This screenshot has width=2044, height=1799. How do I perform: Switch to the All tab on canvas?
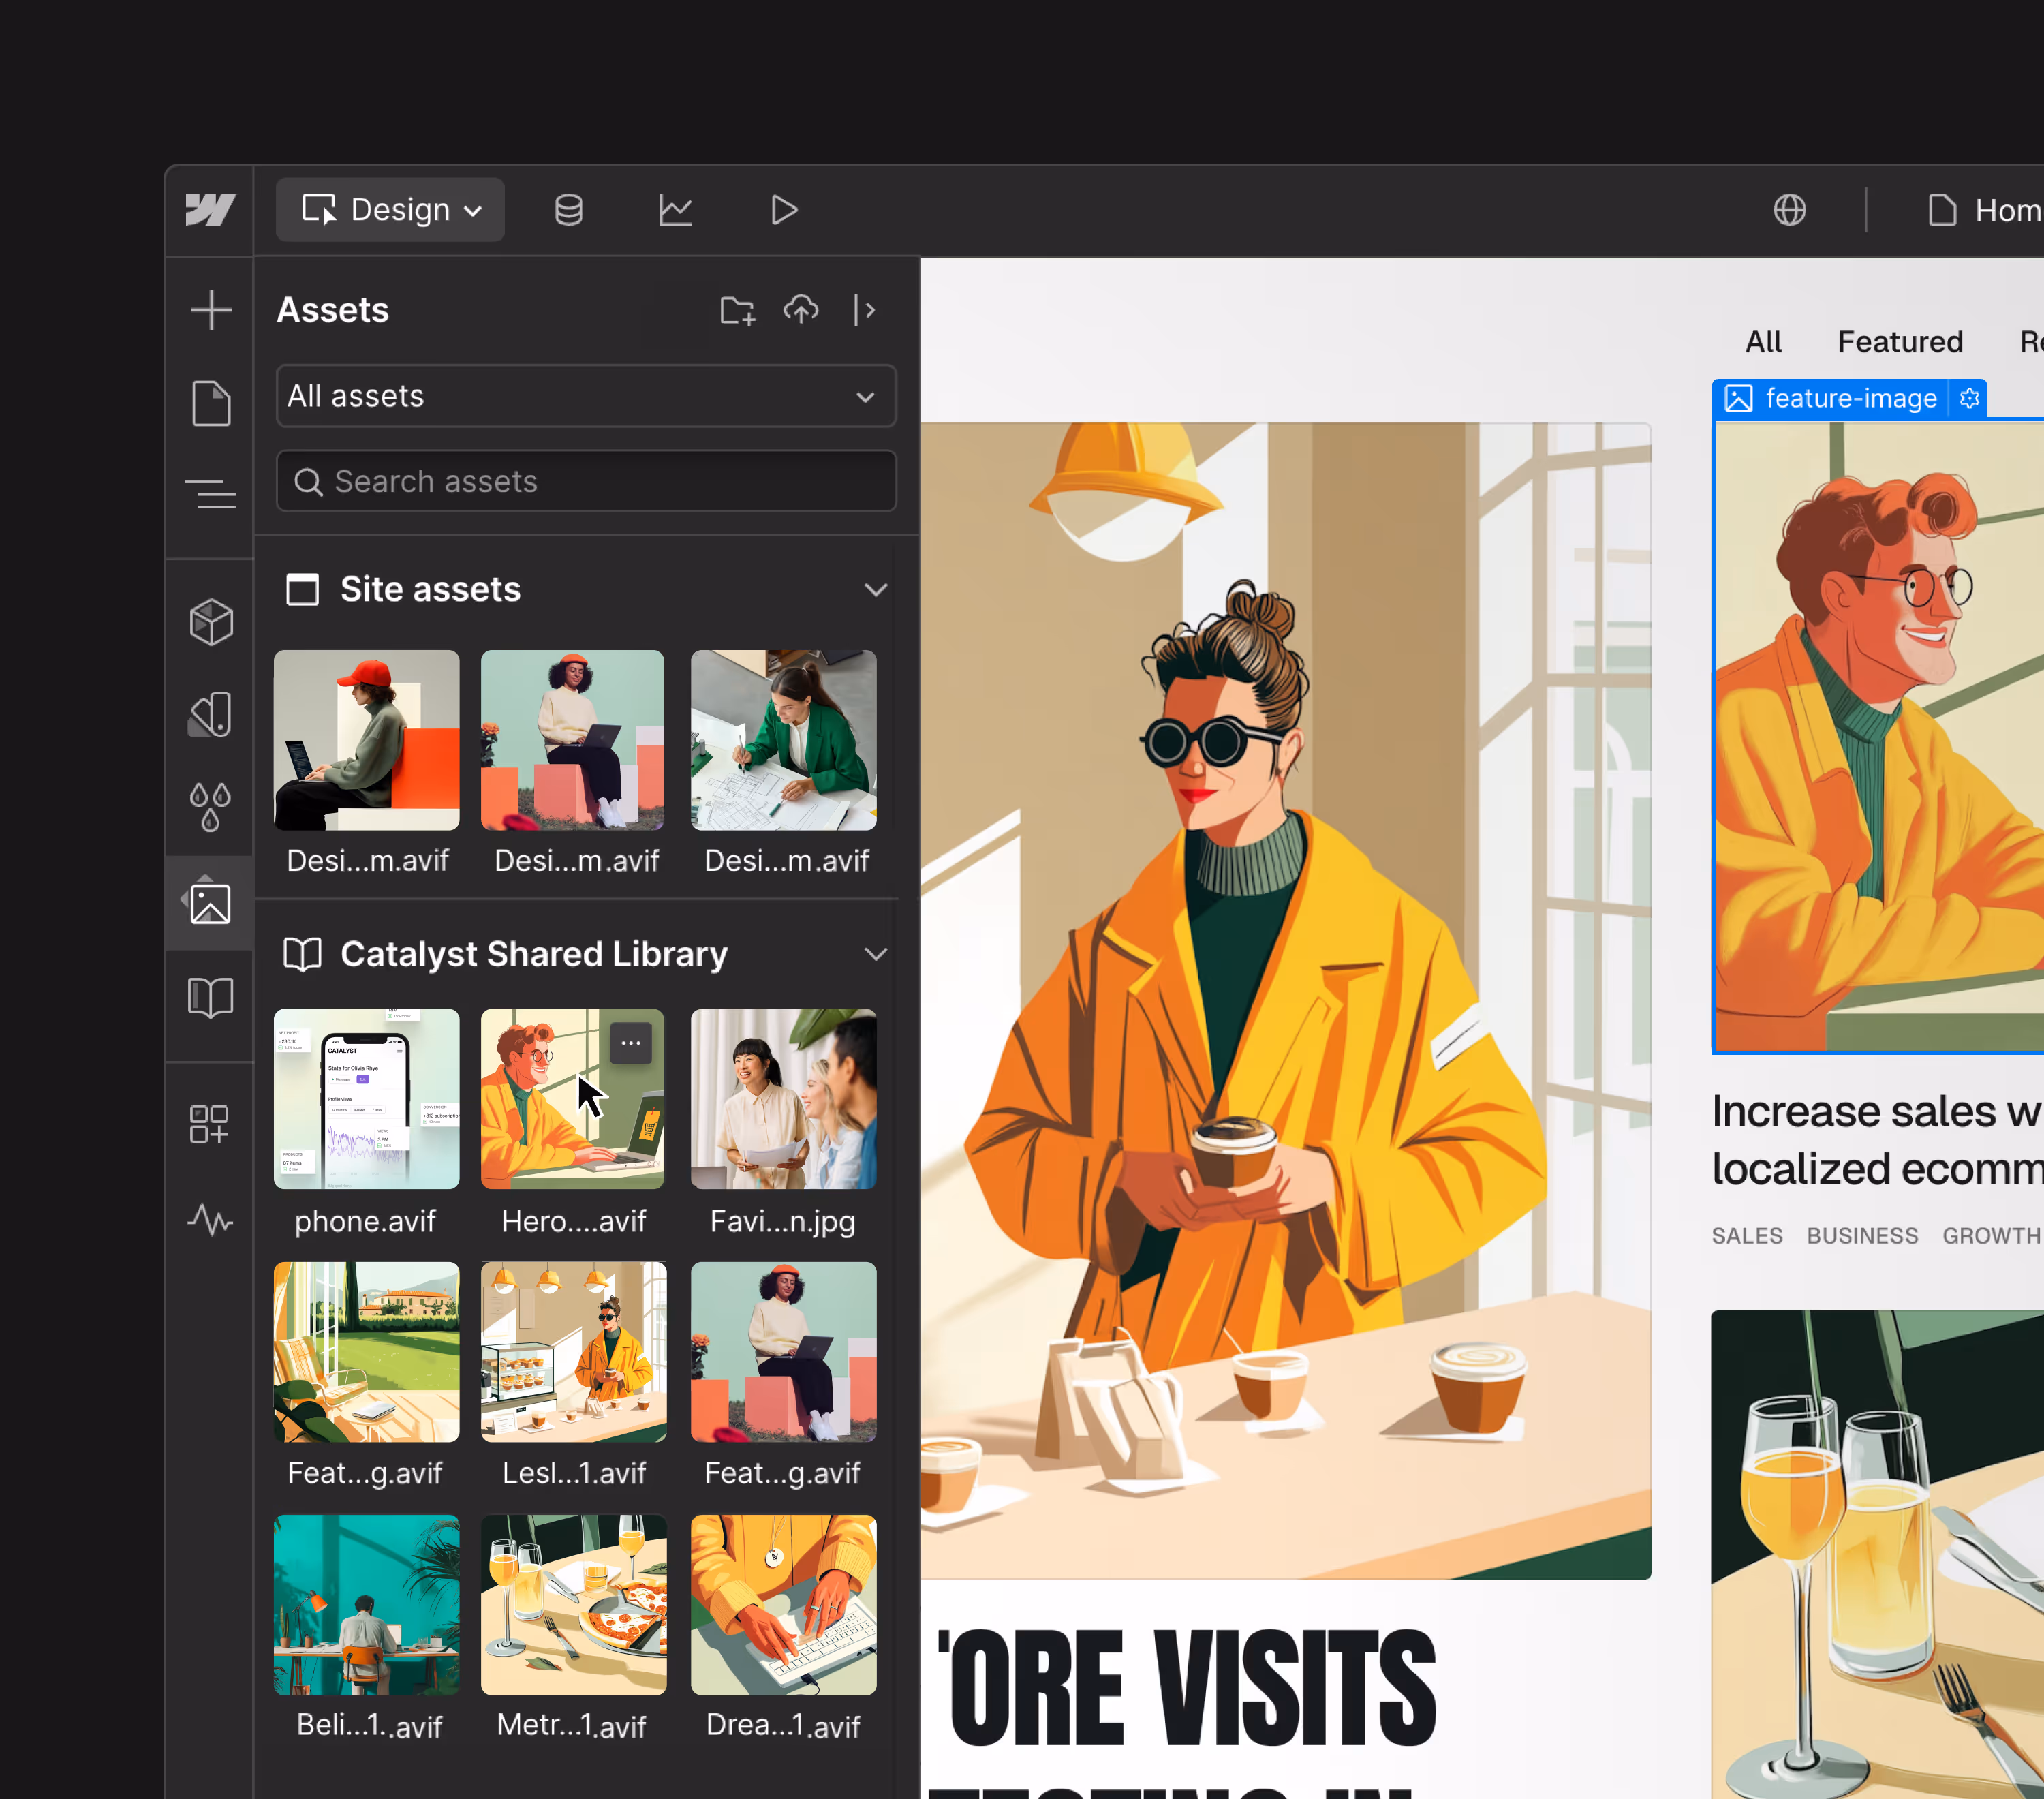[x=1763, y=342]
